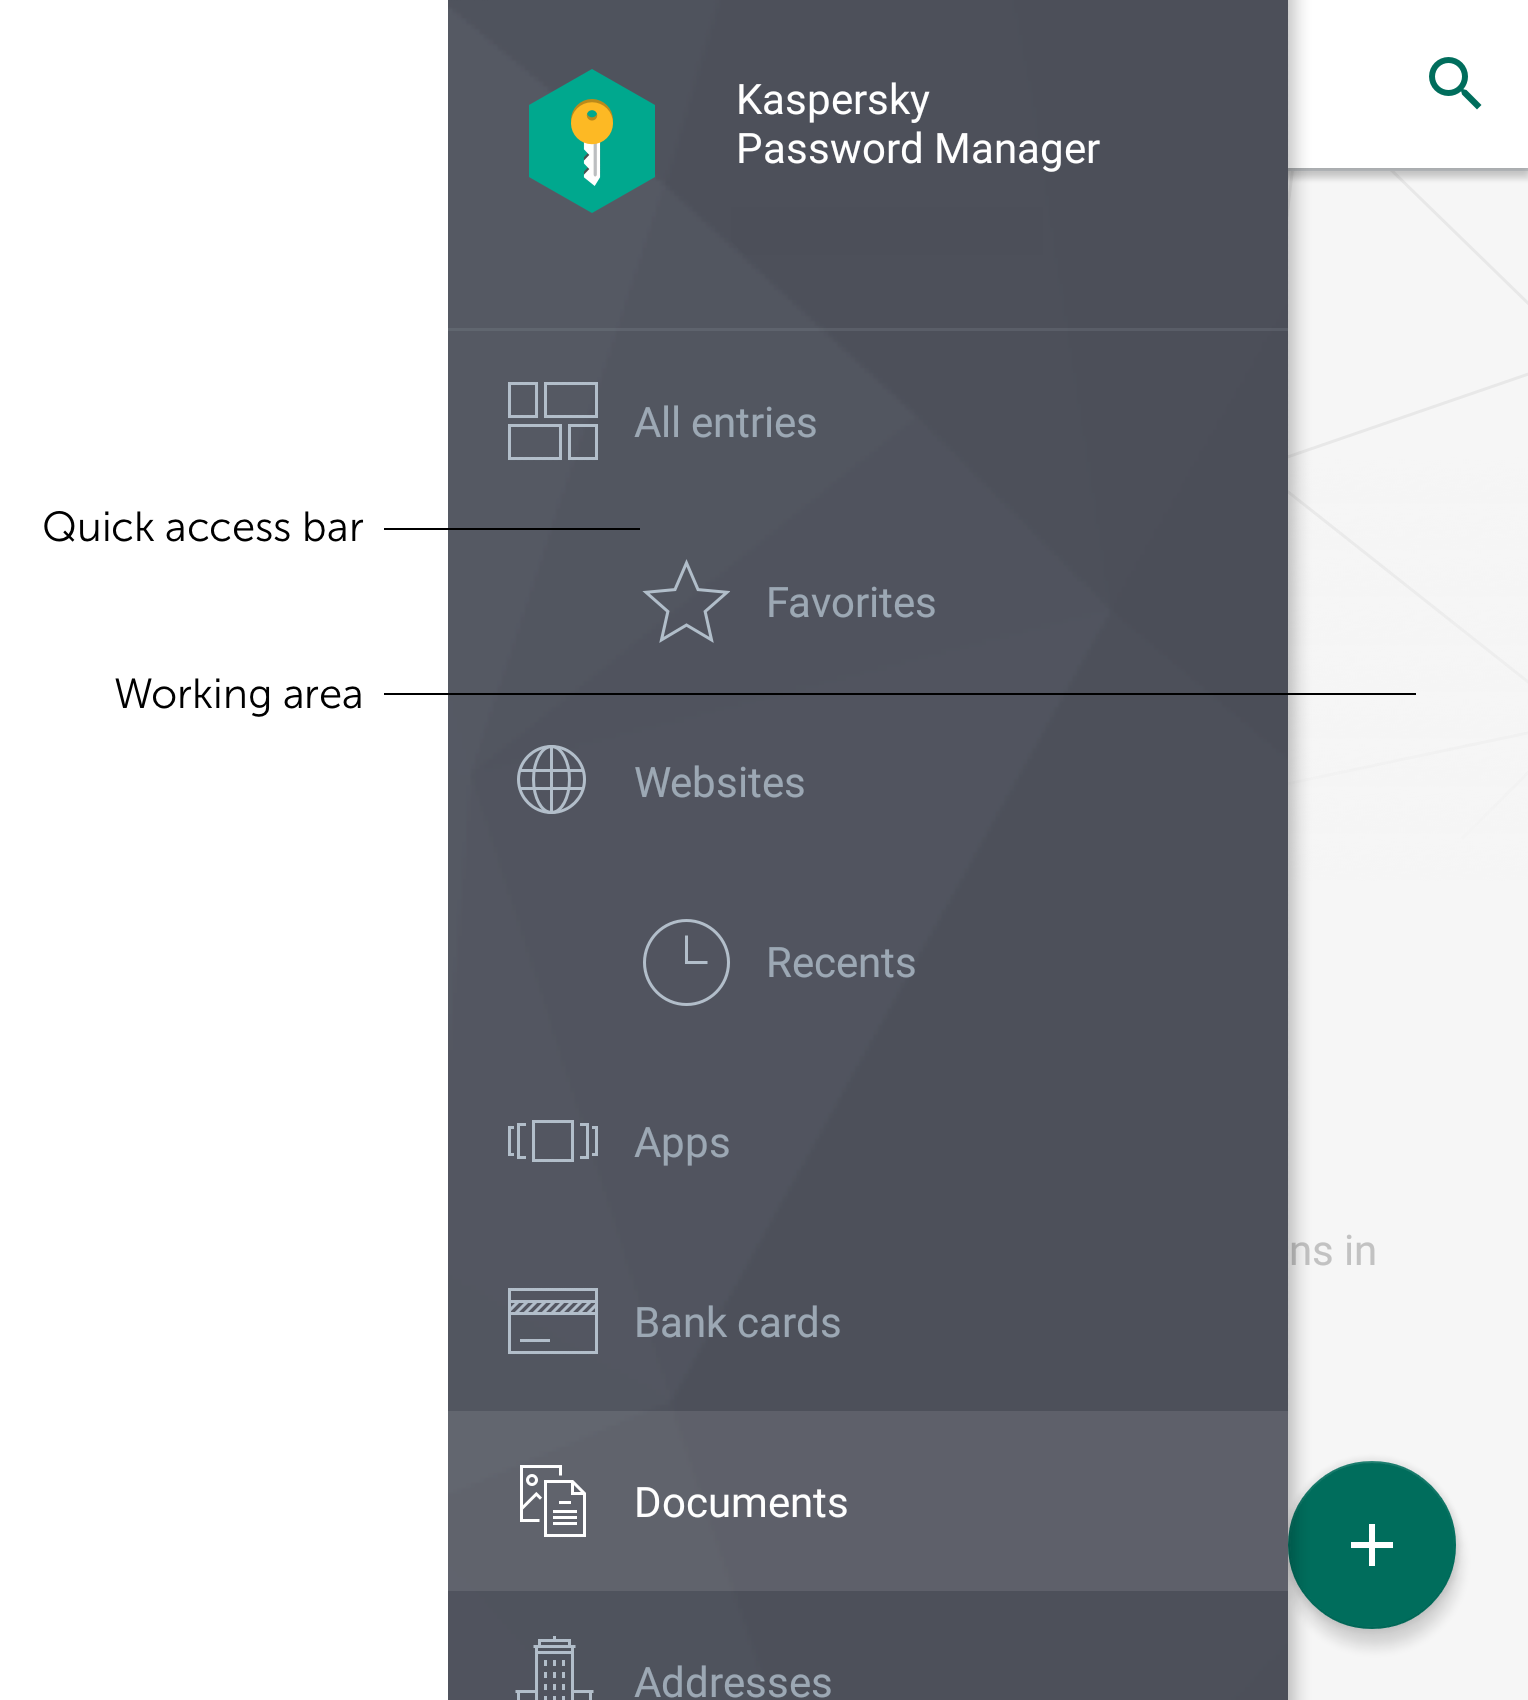Viewport: 1528px width, 1700px height.
Task: Click the All entries grid icon
Action: pyautogui.click(x=553, y=421)
